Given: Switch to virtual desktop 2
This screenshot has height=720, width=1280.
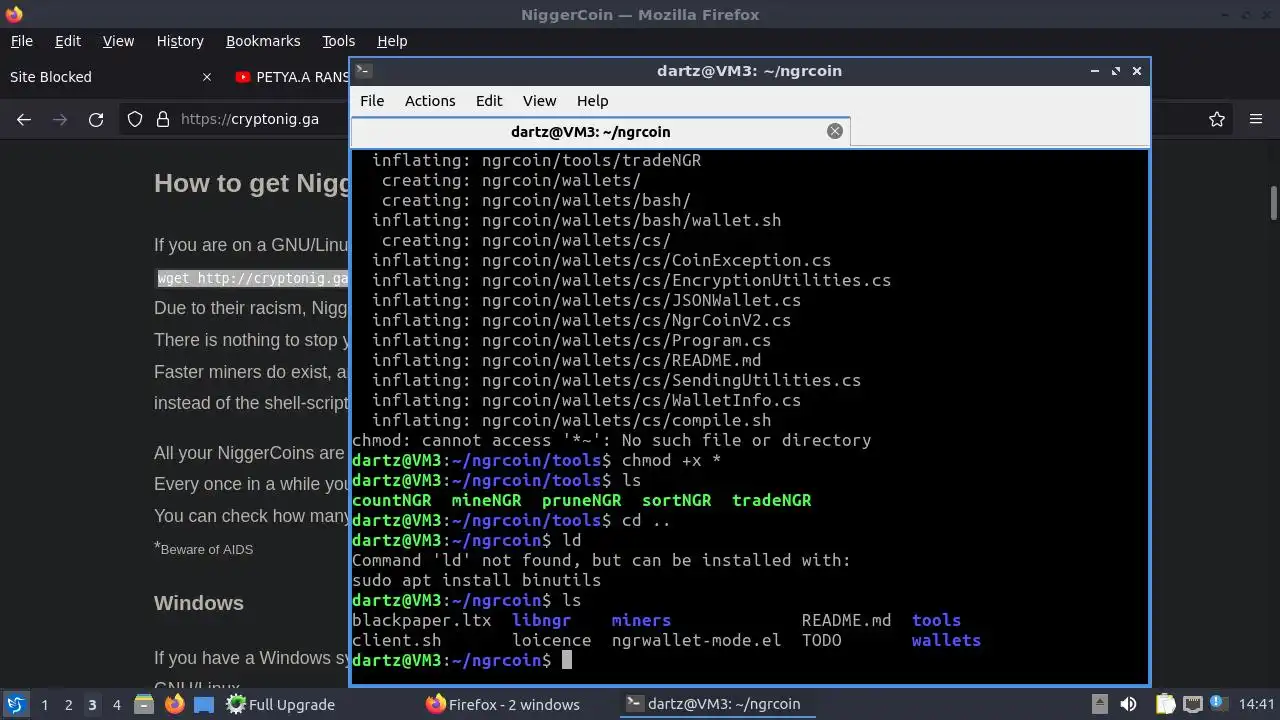Looking at the screenshot, I should [x=68, y=705].
